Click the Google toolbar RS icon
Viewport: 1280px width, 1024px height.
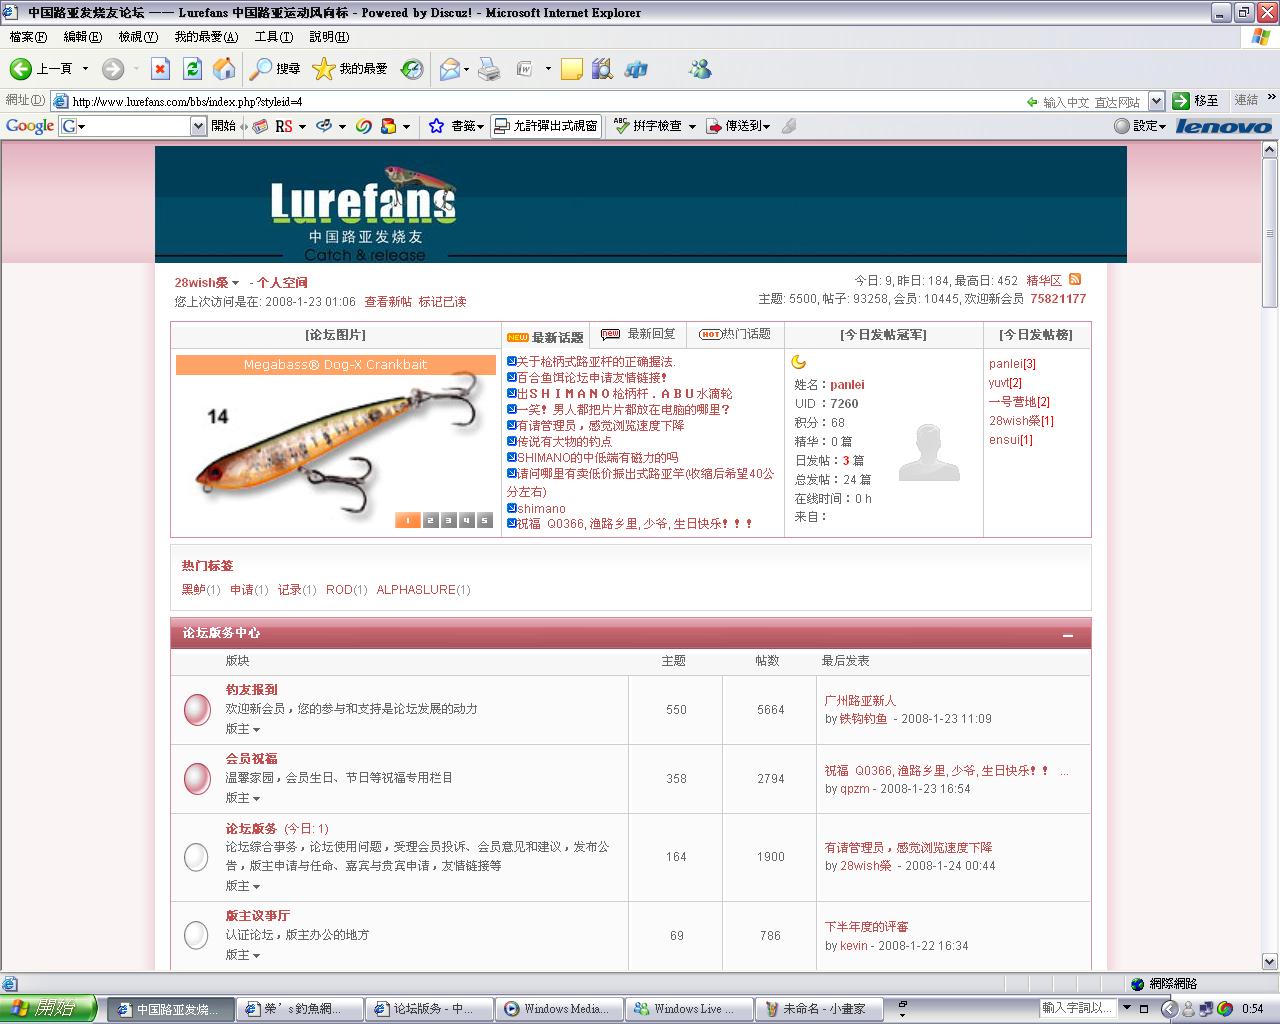284,126
